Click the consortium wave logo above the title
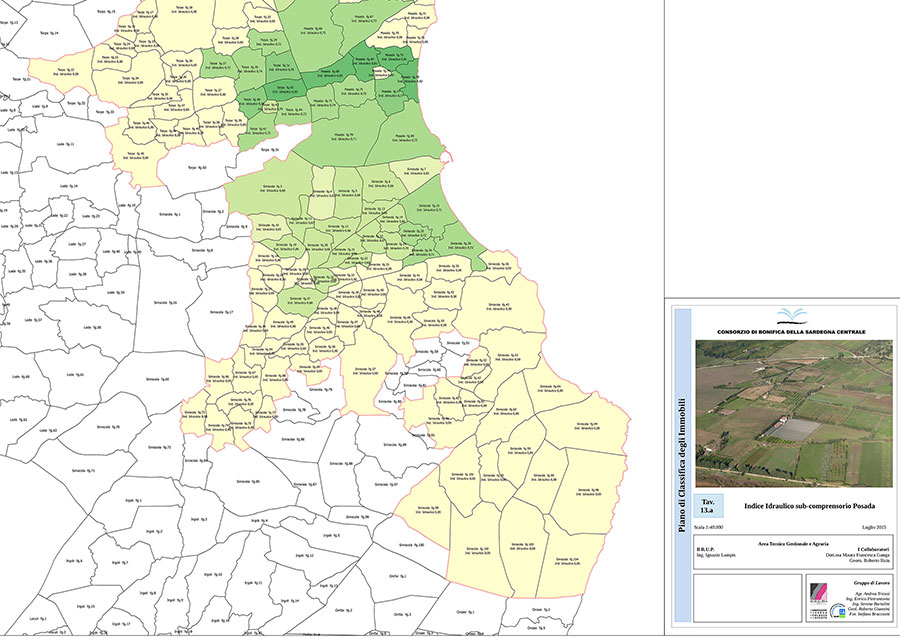 [x=792, y=316]
